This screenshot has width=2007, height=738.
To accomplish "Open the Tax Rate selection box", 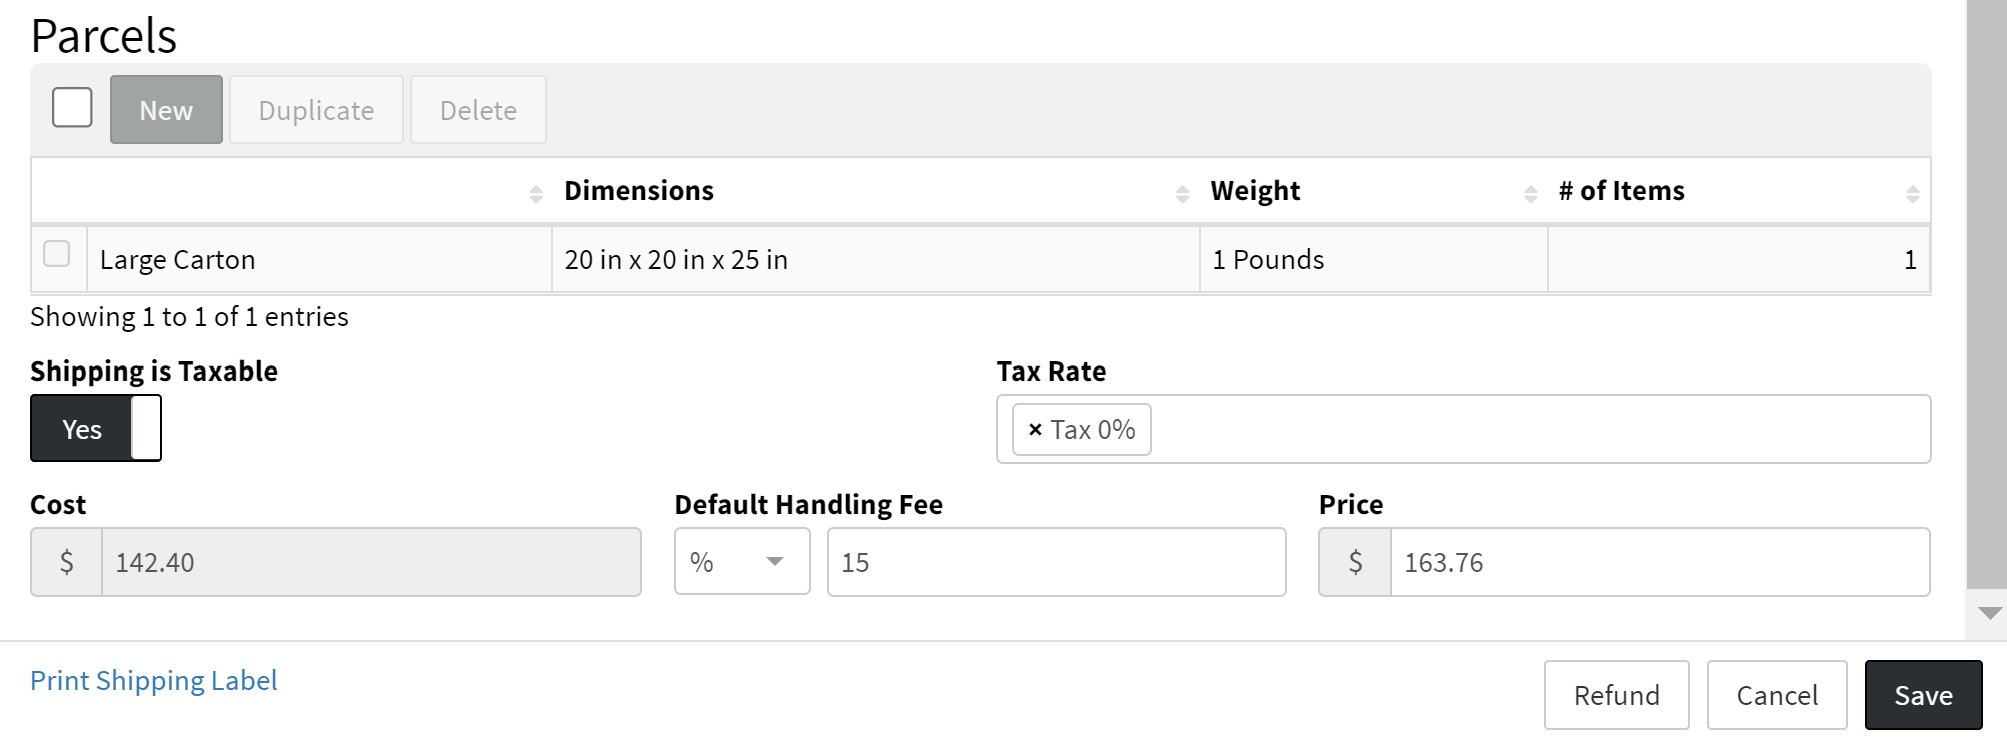I will coord(1540,430).
